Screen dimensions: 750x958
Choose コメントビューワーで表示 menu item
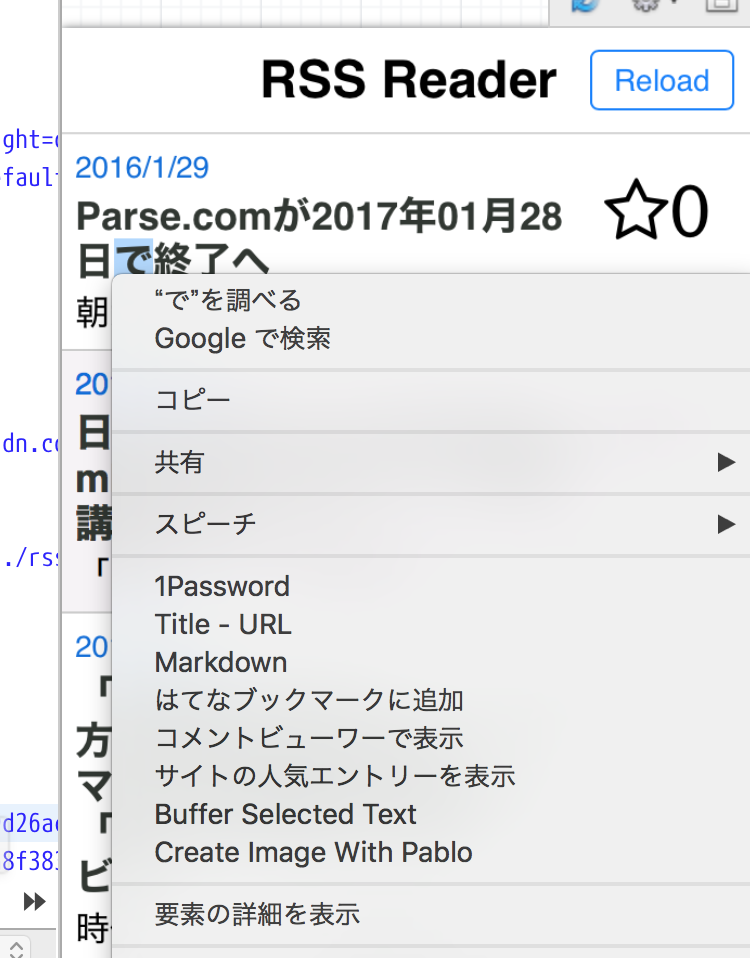[x=309, y=739]
